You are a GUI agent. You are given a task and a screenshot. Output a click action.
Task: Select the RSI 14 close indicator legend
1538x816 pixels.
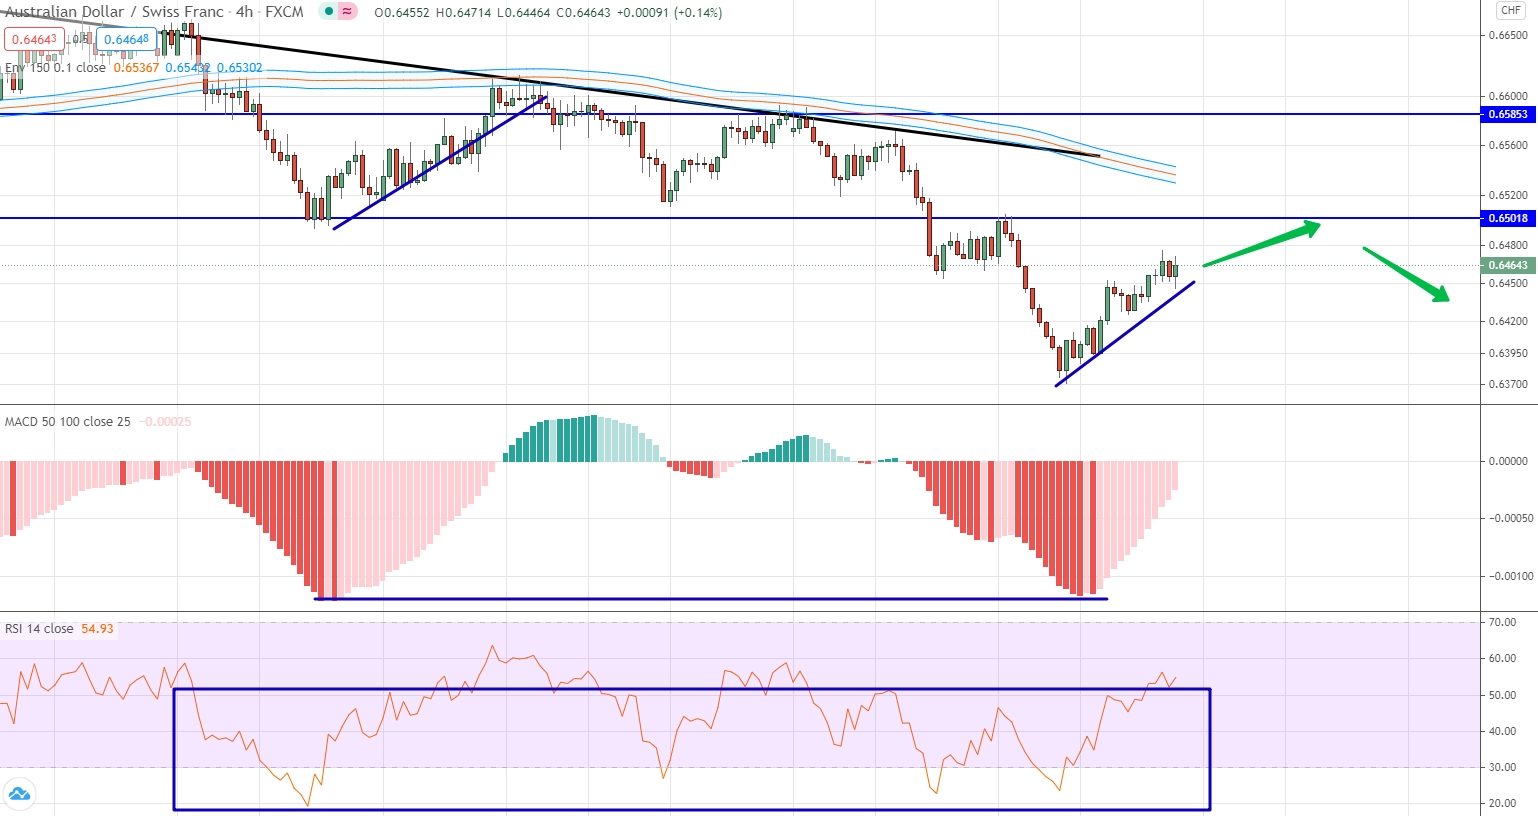[x=39, y=629]
